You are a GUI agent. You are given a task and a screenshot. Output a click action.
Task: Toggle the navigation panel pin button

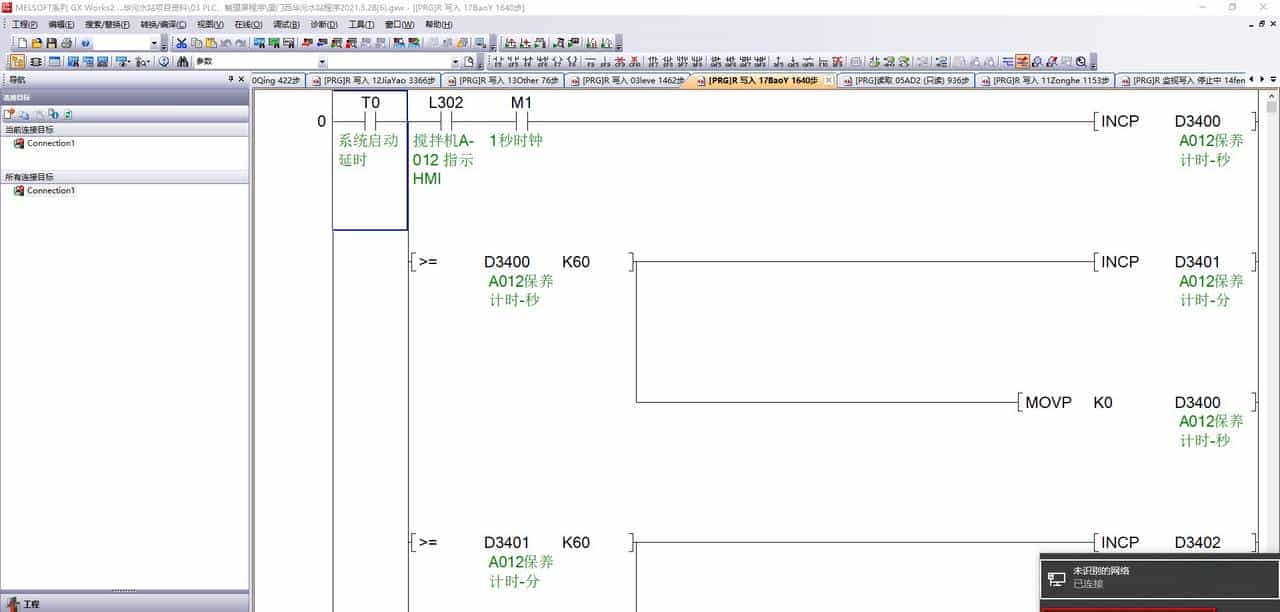click(x=230, y=79)
